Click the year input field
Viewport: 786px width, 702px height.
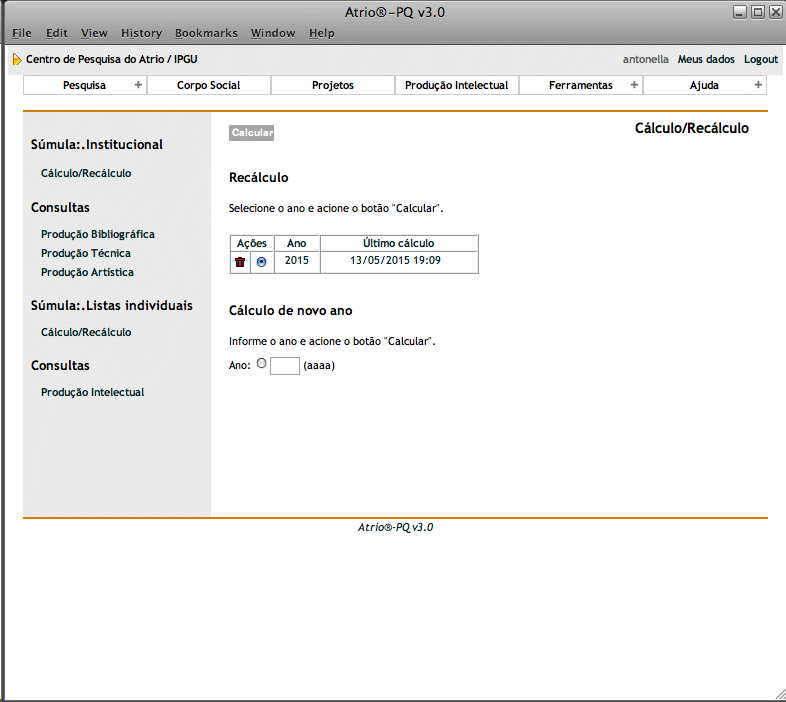(285, 366)
